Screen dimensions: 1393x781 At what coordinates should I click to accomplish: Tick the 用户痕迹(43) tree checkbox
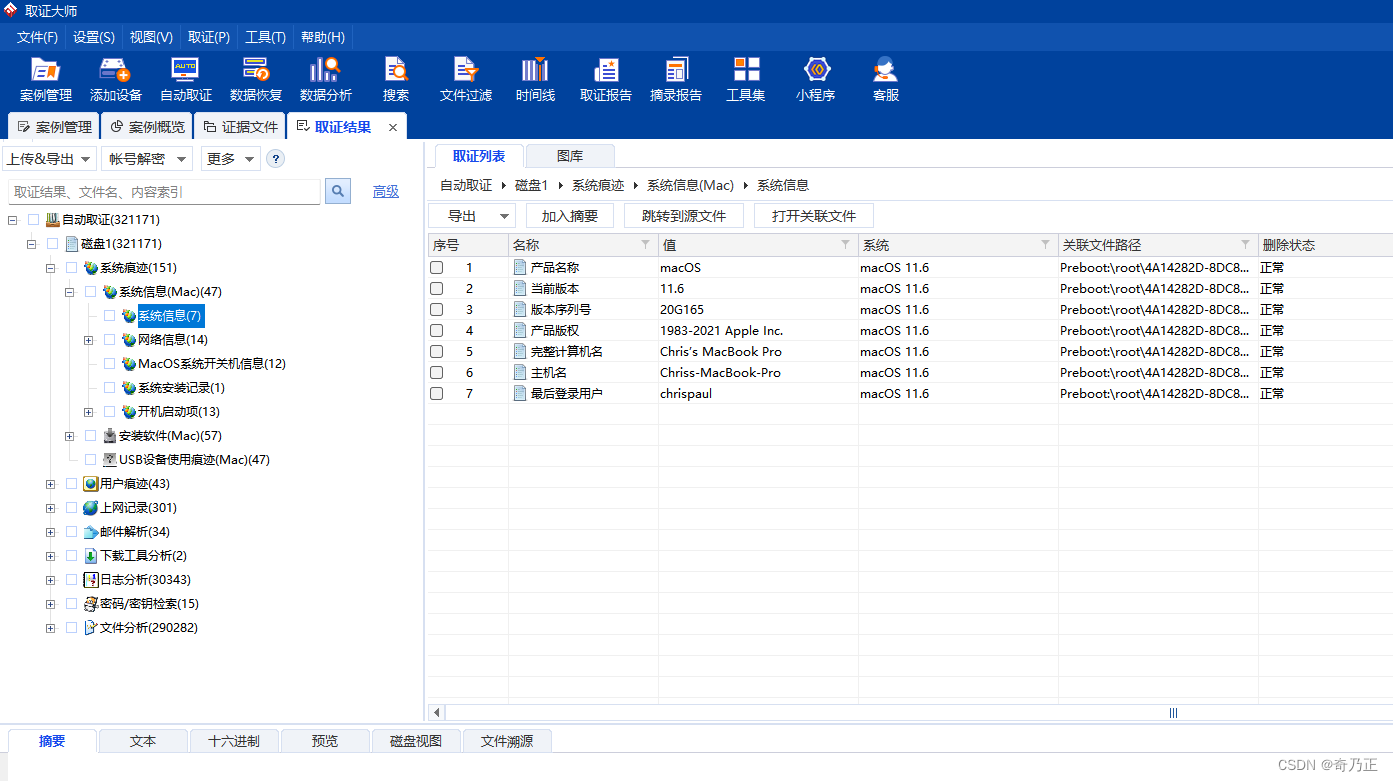click(71, 484)
